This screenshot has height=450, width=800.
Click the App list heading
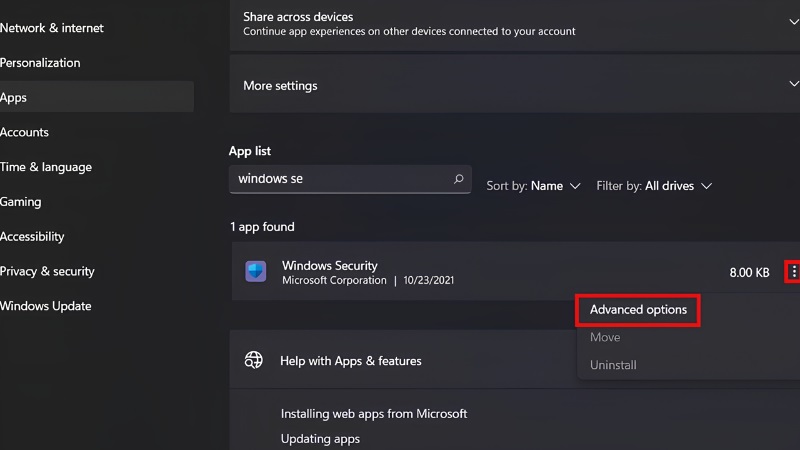tap(249, 151)
